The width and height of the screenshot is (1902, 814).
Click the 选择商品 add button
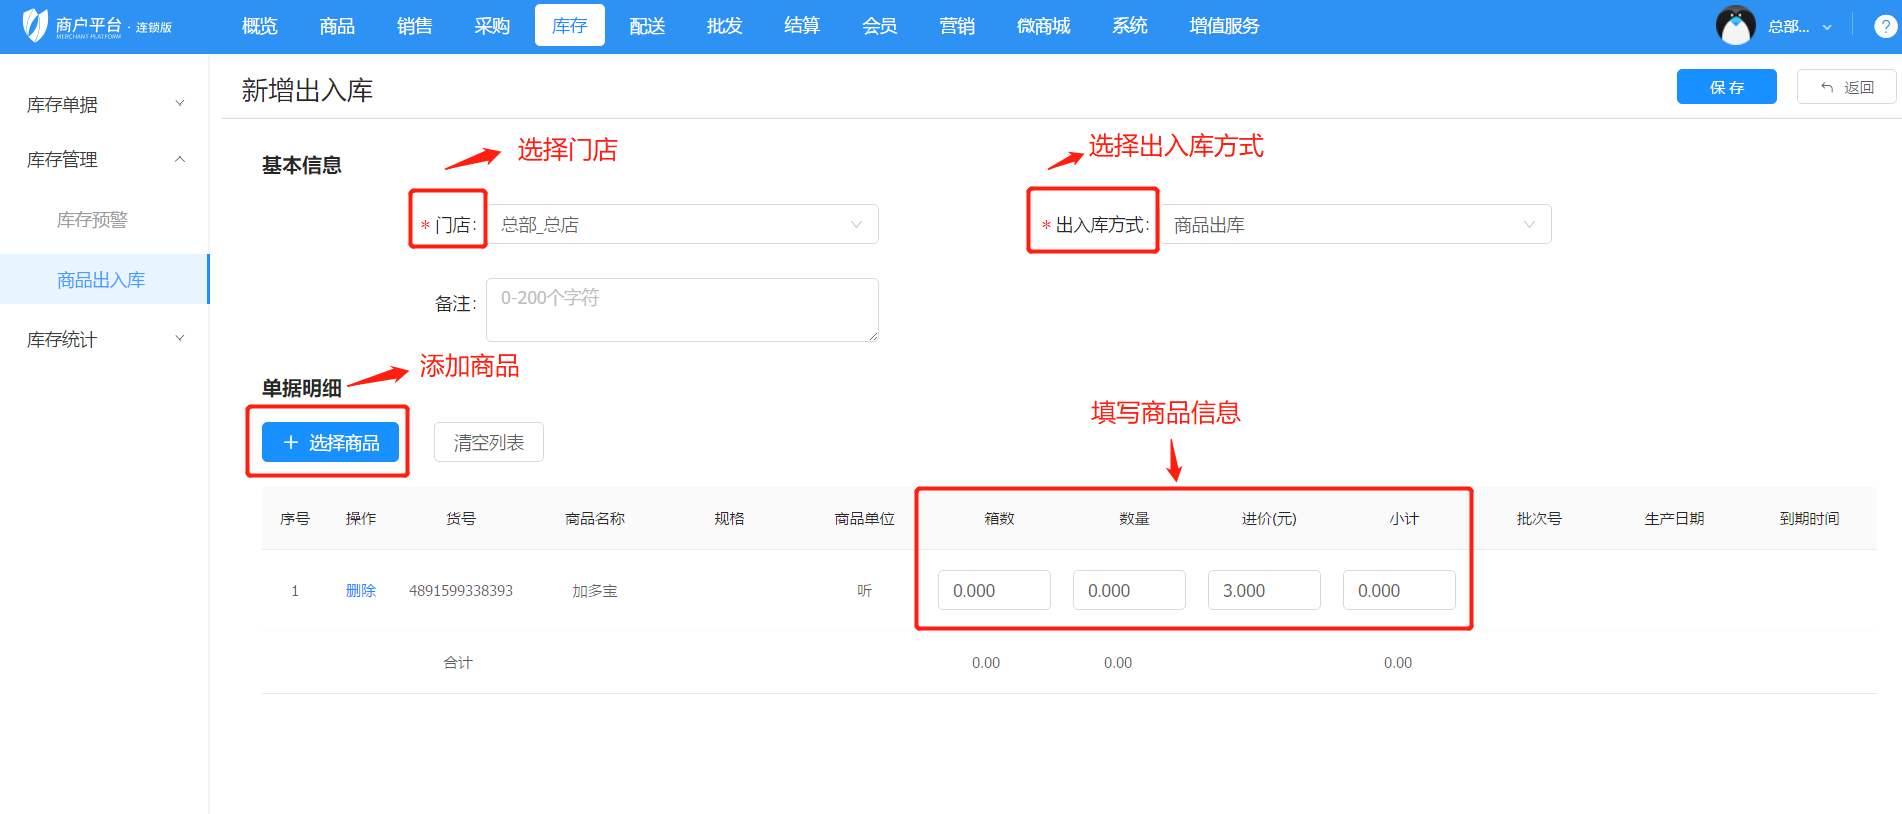pyautogui.click(x=330, y=442)
